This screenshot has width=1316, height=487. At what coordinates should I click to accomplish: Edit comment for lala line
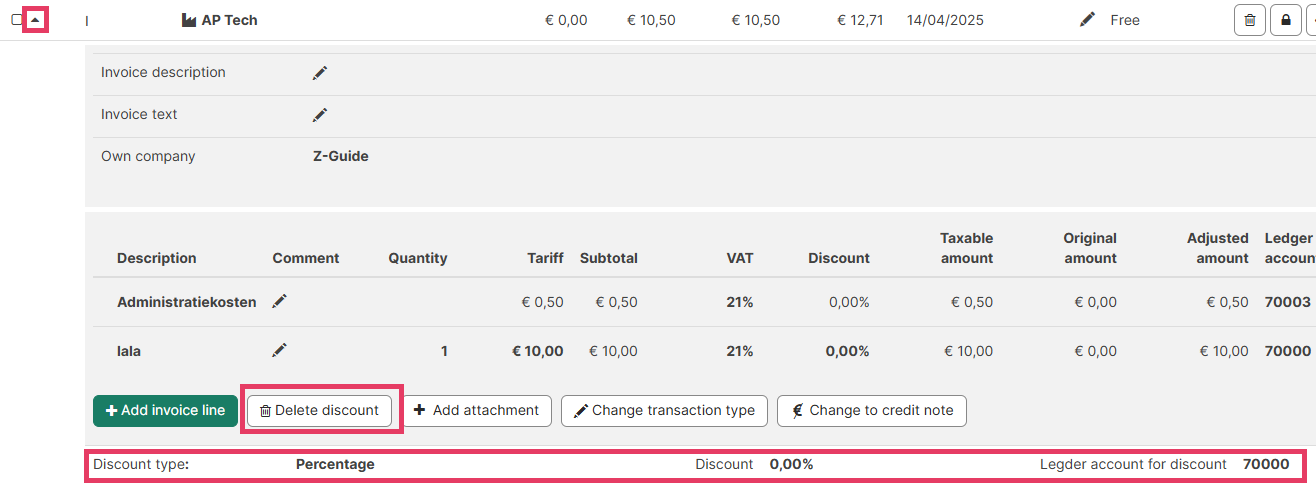click(x=280, y=350)
